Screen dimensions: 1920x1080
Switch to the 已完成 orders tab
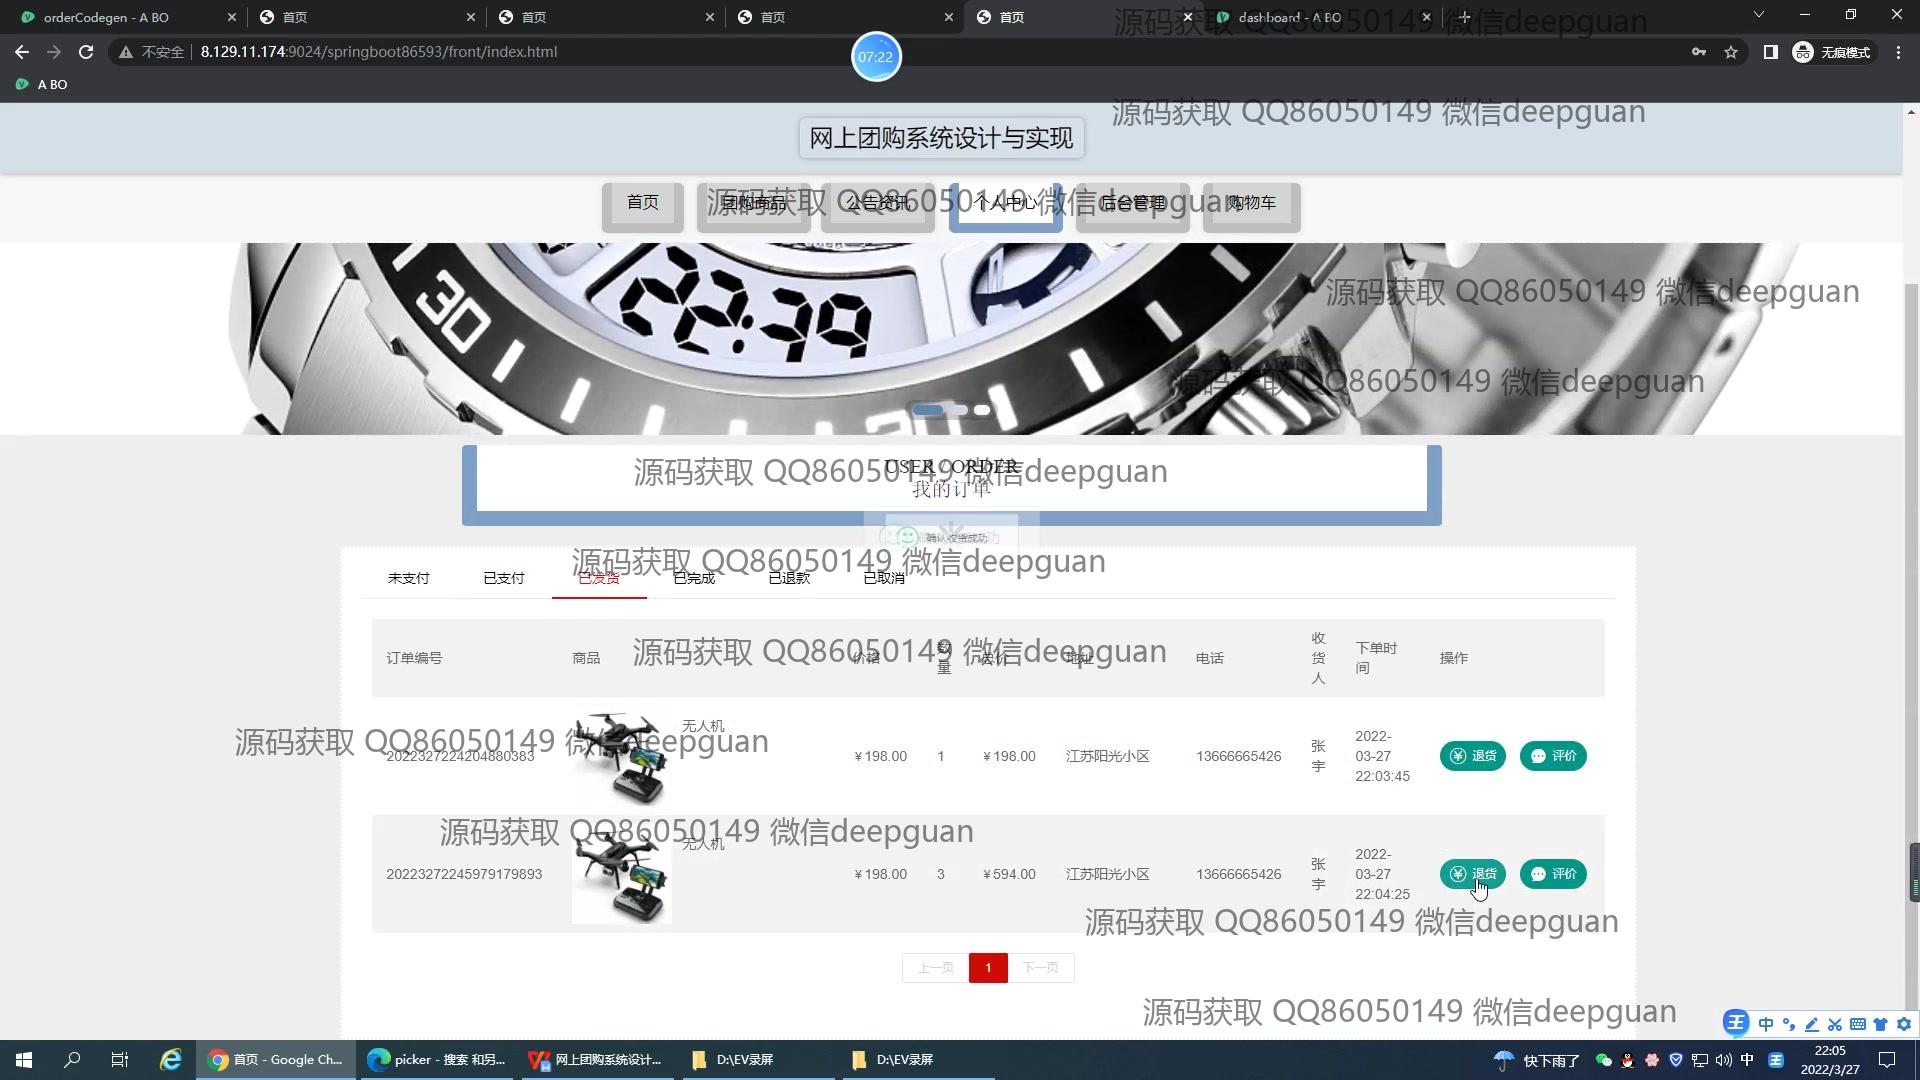pyautogui.click(x=694, y=578)
